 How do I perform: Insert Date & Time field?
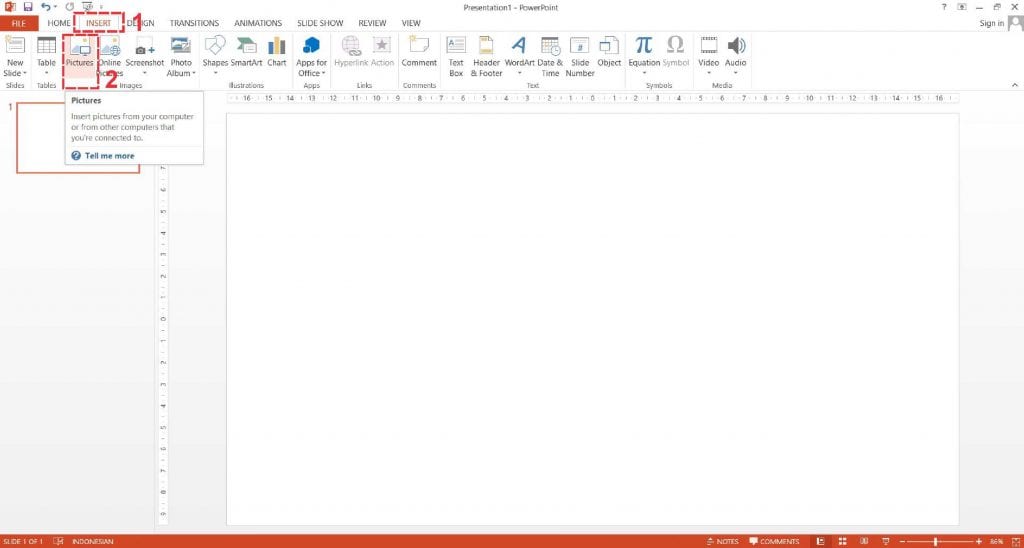(550, 55)
